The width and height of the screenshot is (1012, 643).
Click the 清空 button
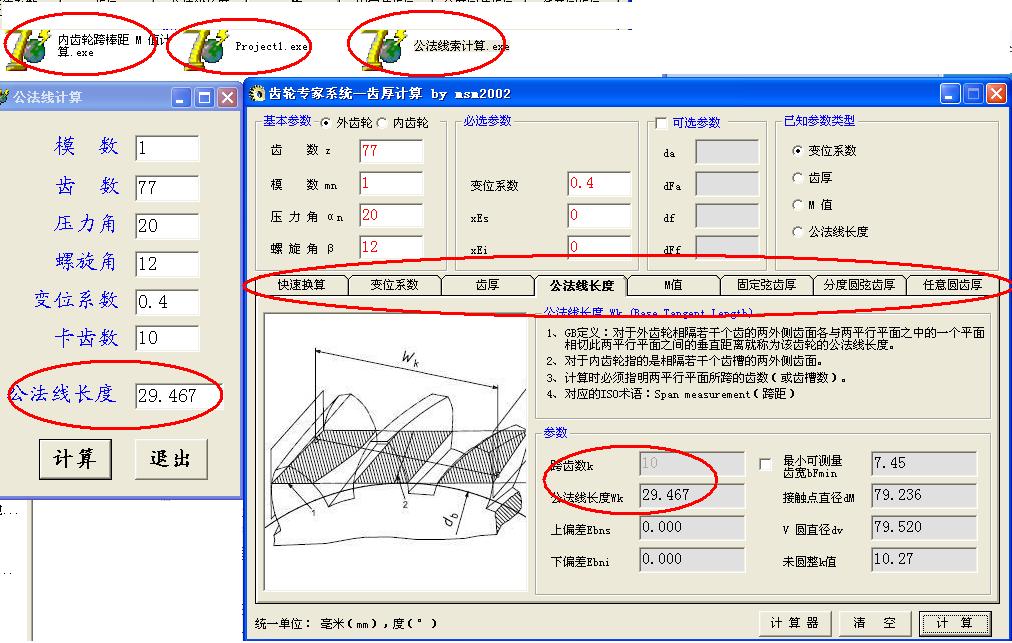pyautogui.click(x=875, y=623)
